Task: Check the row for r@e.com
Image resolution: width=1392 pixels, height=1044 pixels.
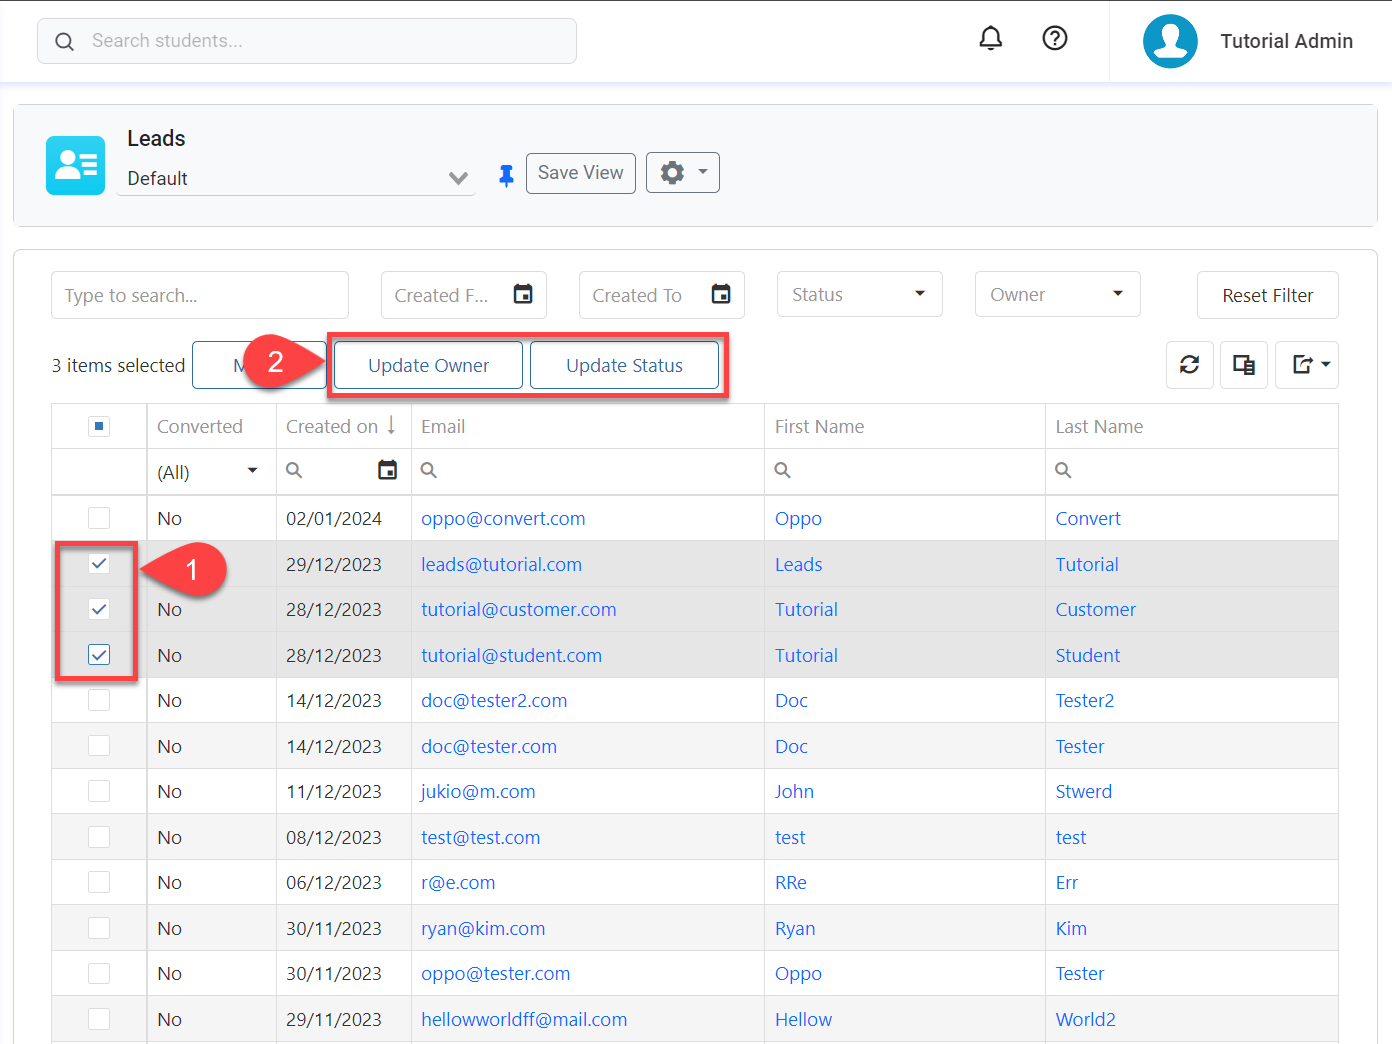Action: point(99,882)
